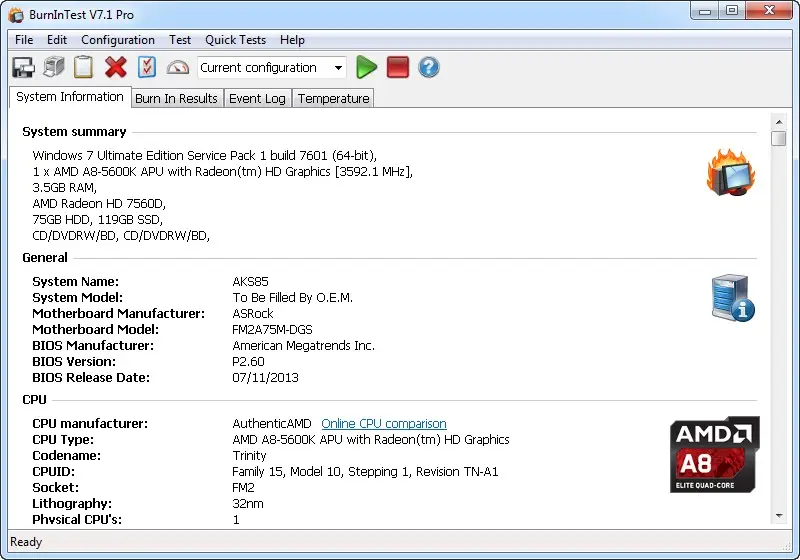Click the ASRock manufacturer value
Viewport: 800px width, 560px height.
pos(253,314)
